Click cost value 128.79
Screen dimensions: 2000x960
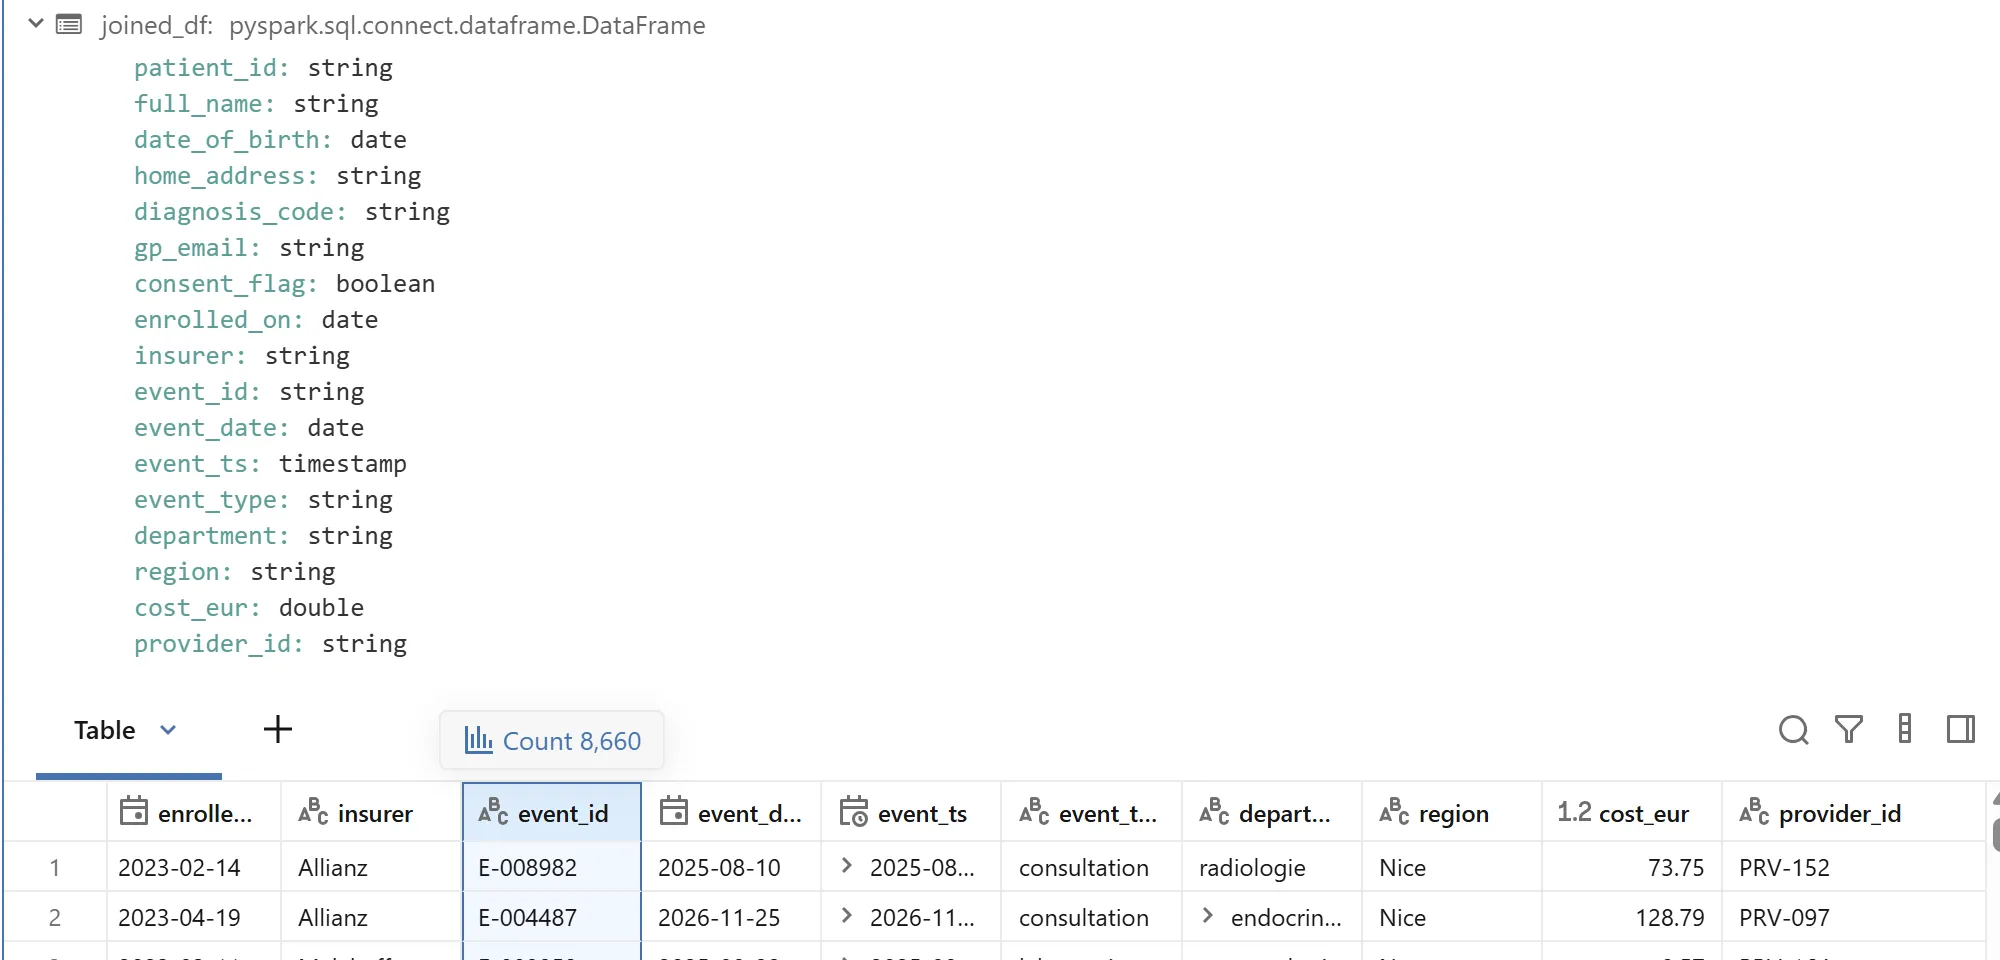(1631, 917)
